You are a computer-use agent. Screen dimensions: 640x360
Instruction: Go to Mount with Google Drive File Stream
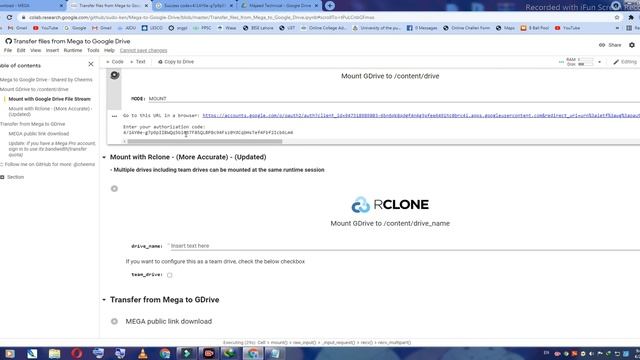tap(49, 99)
